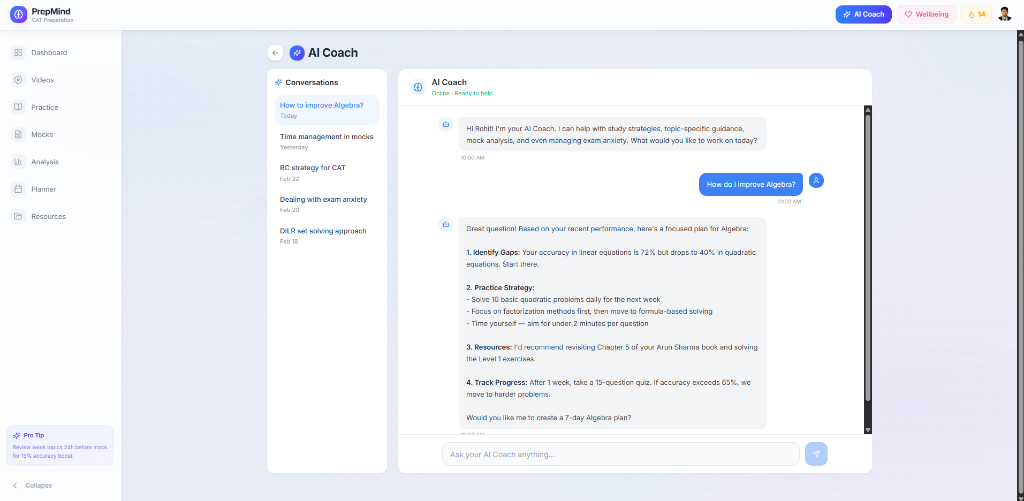
Task: Open the Dashboard sidebar icon
Action: click(x=18, y=52)
